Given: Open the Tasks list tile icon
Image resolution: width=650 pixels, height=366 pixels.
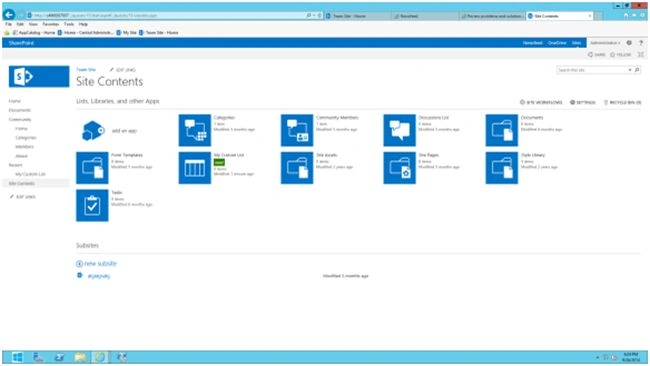Looking at the screenshot, I should 92,205.
